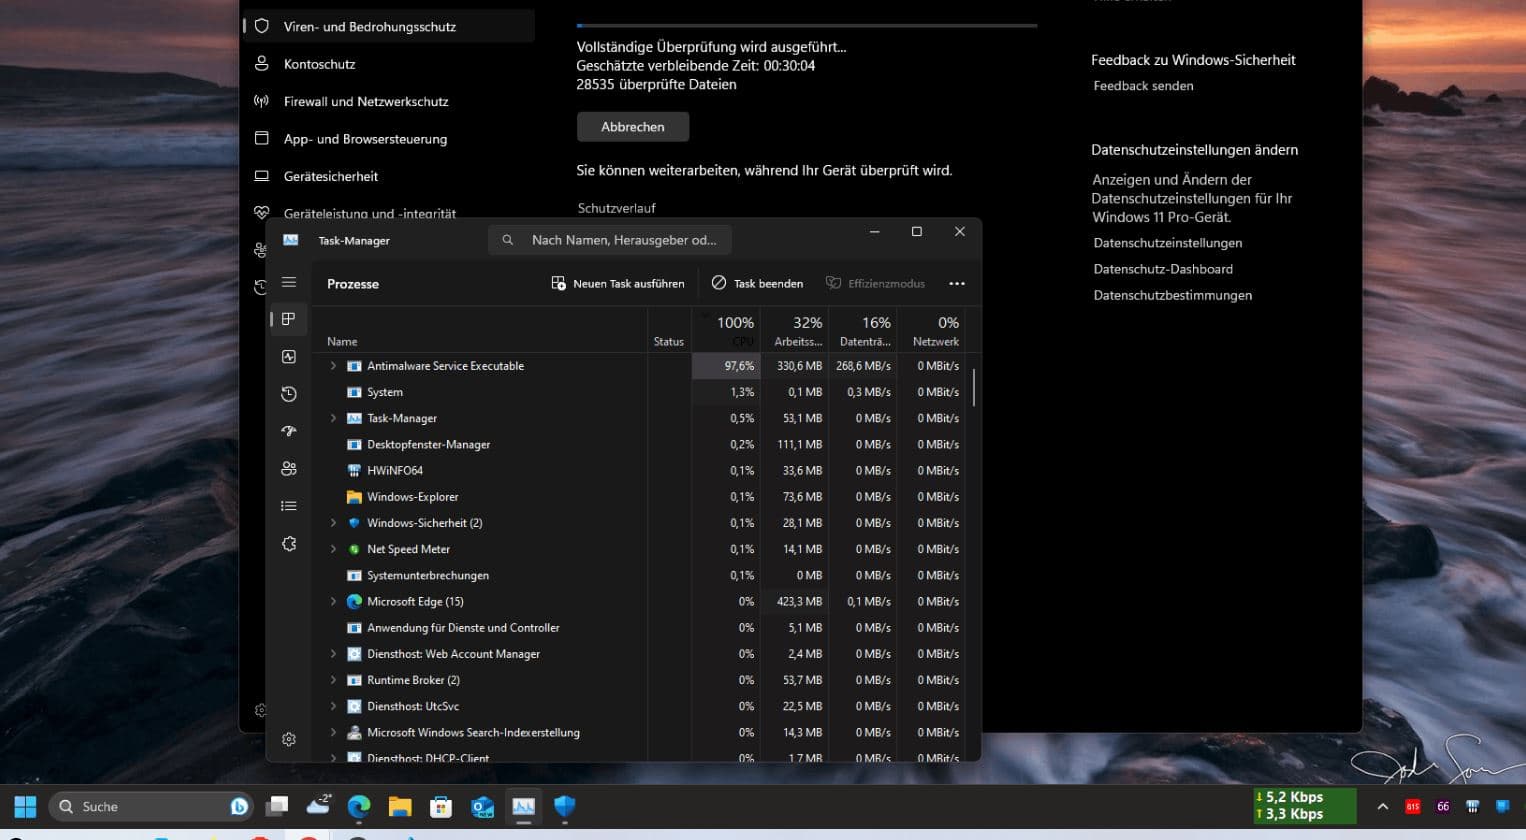1526x840 pixels.
Task: Click the App- und Browsersteuerung window icon
Action: coord(262,138)
